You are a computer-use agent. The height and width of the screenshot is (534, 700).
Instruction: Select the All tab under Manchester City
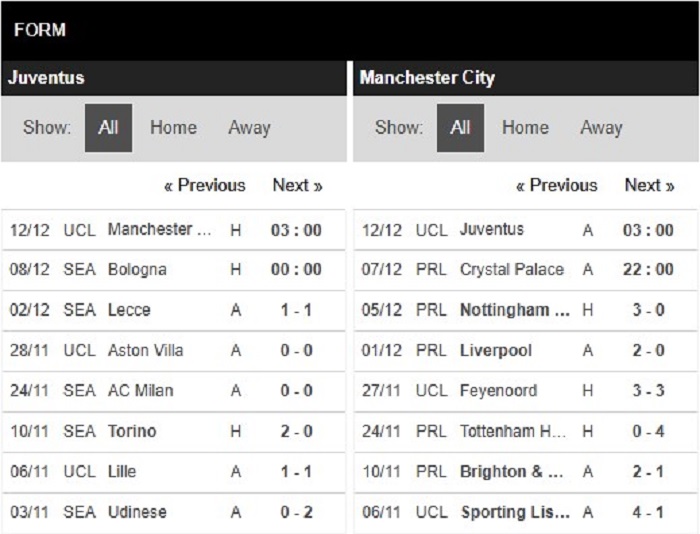pos(460,128)
